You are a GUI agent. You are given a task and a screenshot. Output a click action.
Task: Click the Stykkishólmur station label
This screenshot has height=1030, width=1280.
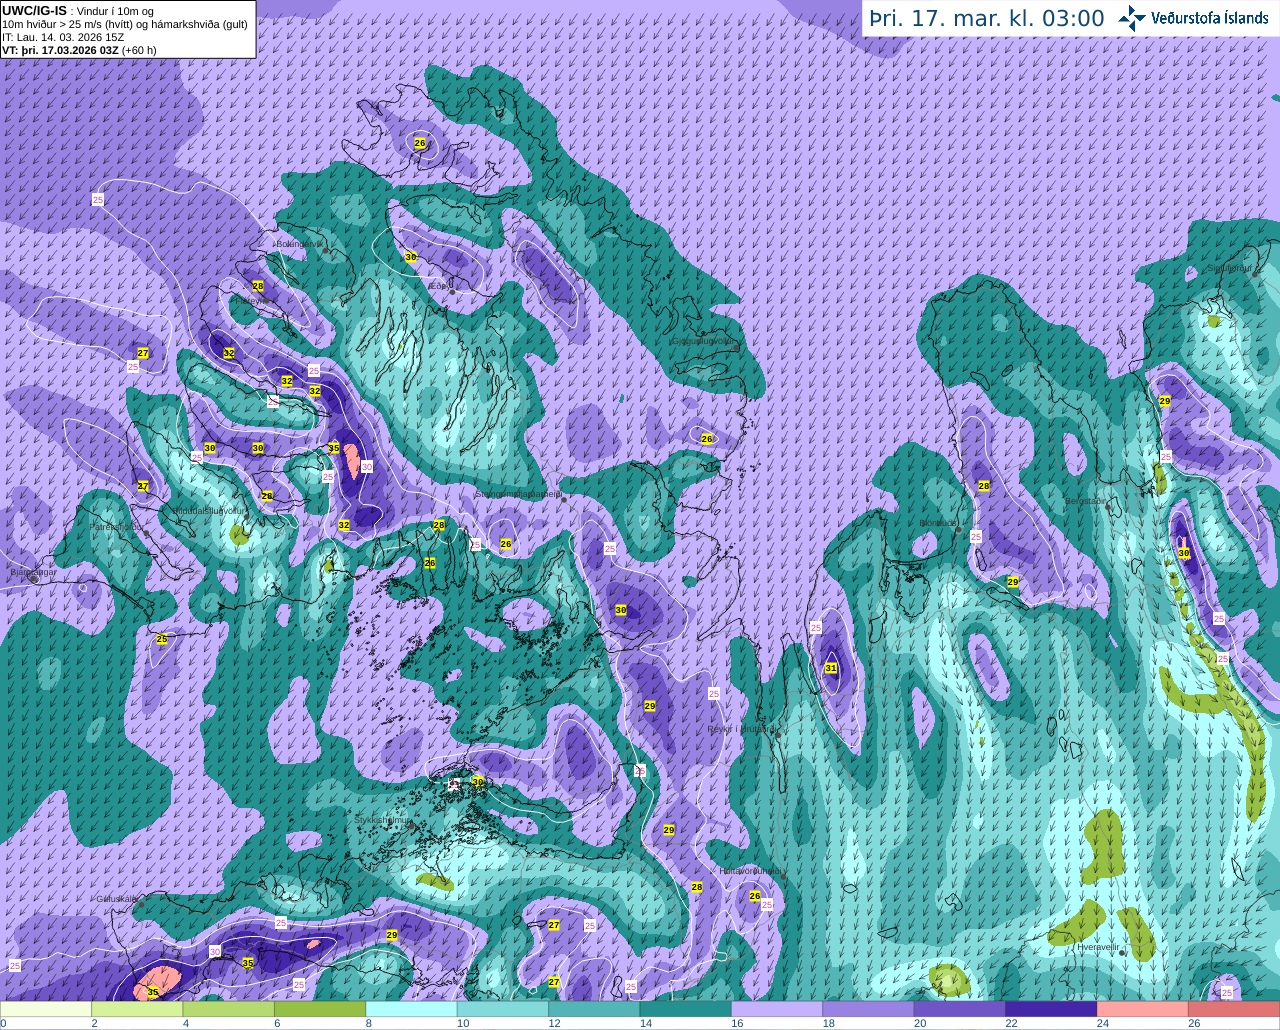click(383, 819)
